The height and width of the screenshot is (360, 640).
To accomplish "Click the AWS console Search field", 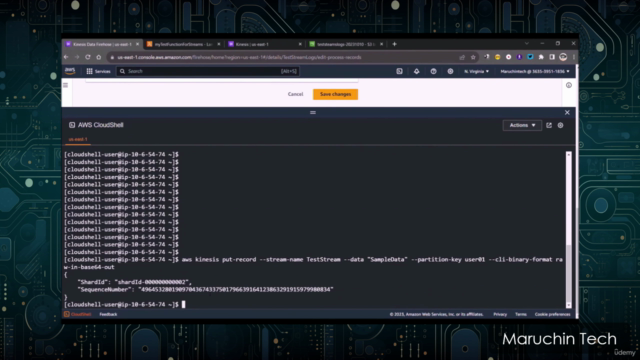I will tap(208, 71).
